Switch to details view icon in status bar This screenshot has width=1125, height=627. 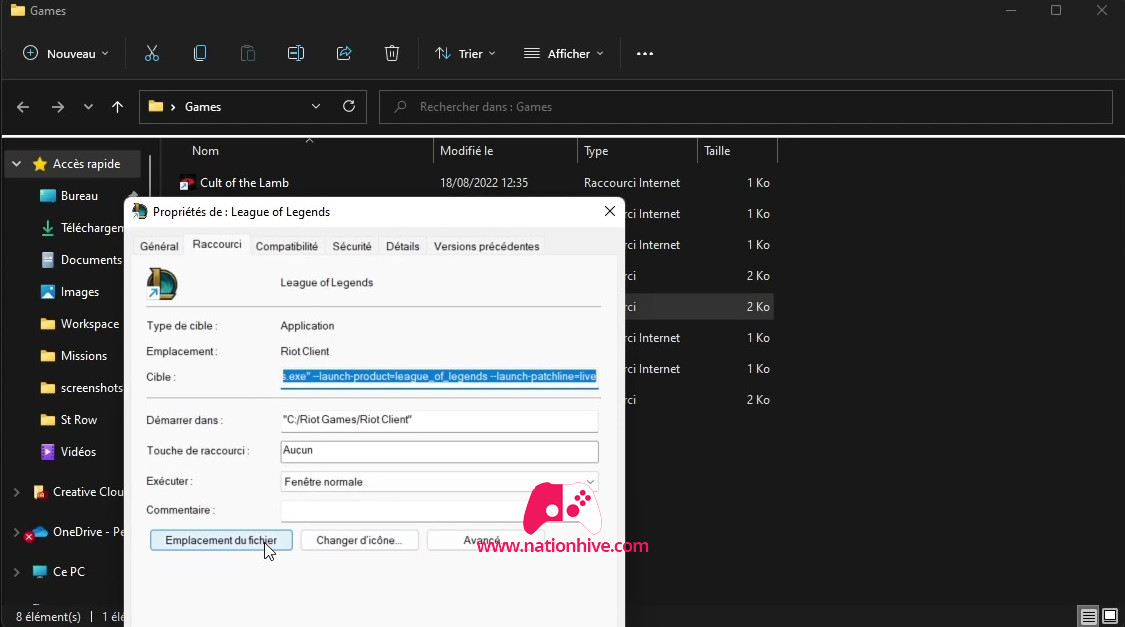pos(1088,616)
